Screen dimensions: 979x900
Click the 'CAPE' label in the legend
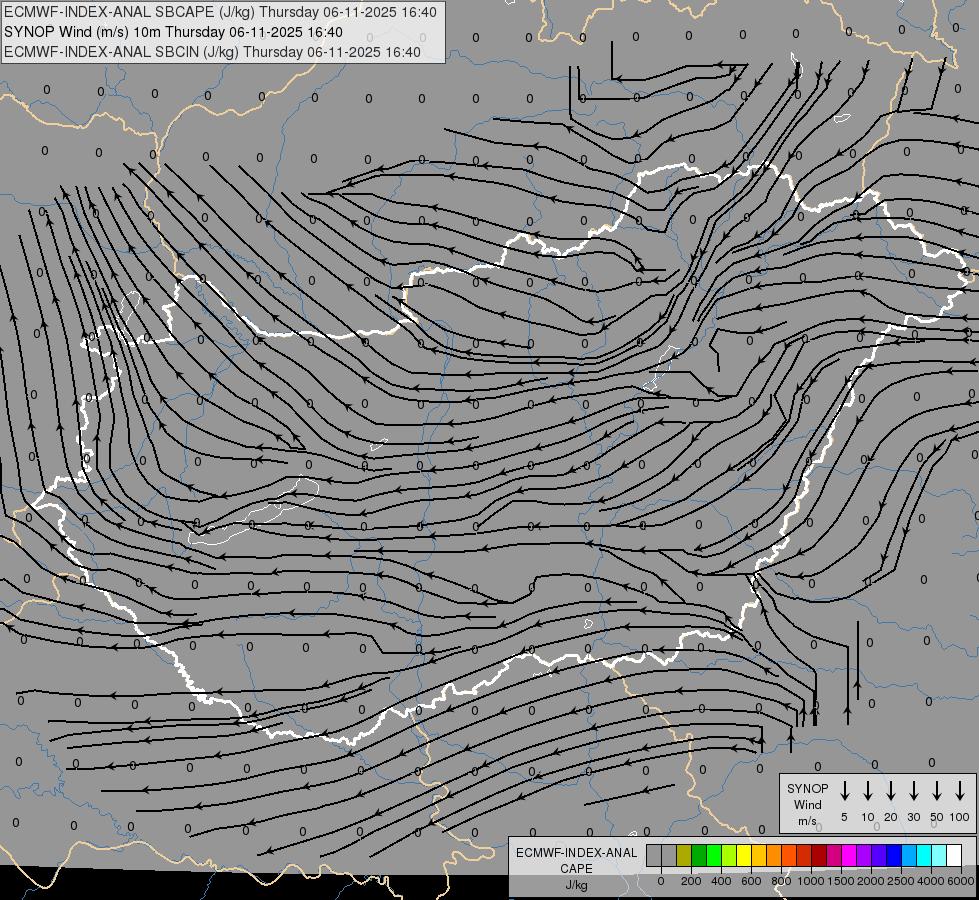[576, 869]
